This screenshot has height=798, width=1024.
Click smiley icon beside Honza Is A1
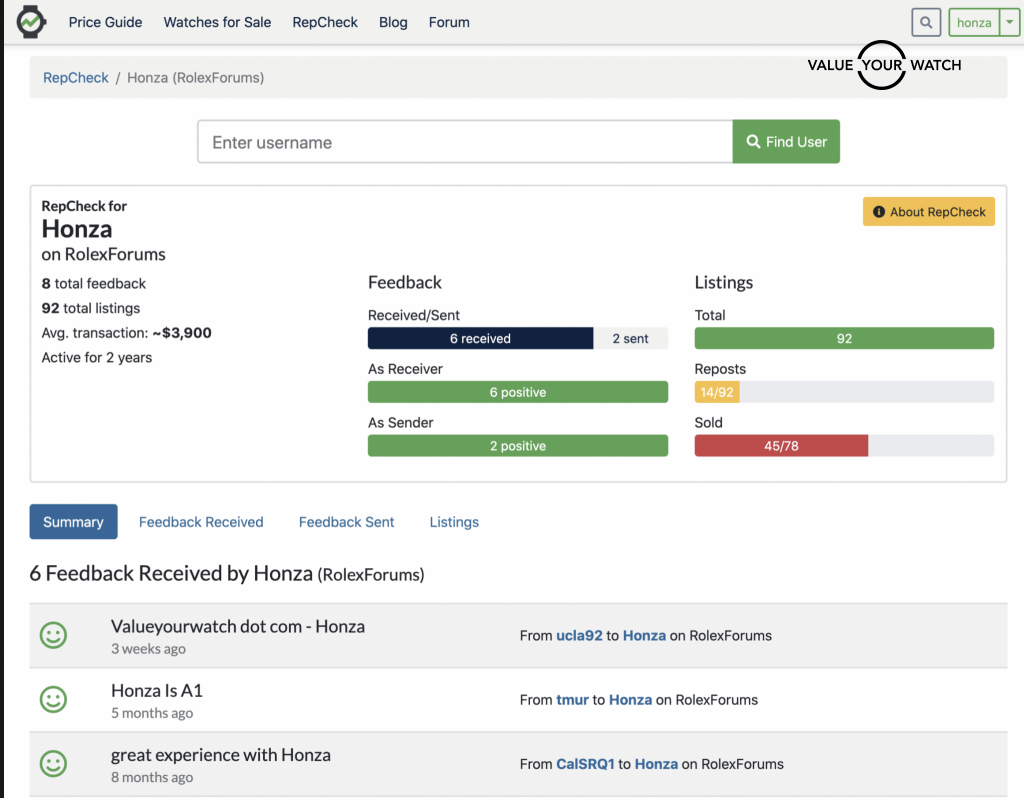click(x=53, y=699)
